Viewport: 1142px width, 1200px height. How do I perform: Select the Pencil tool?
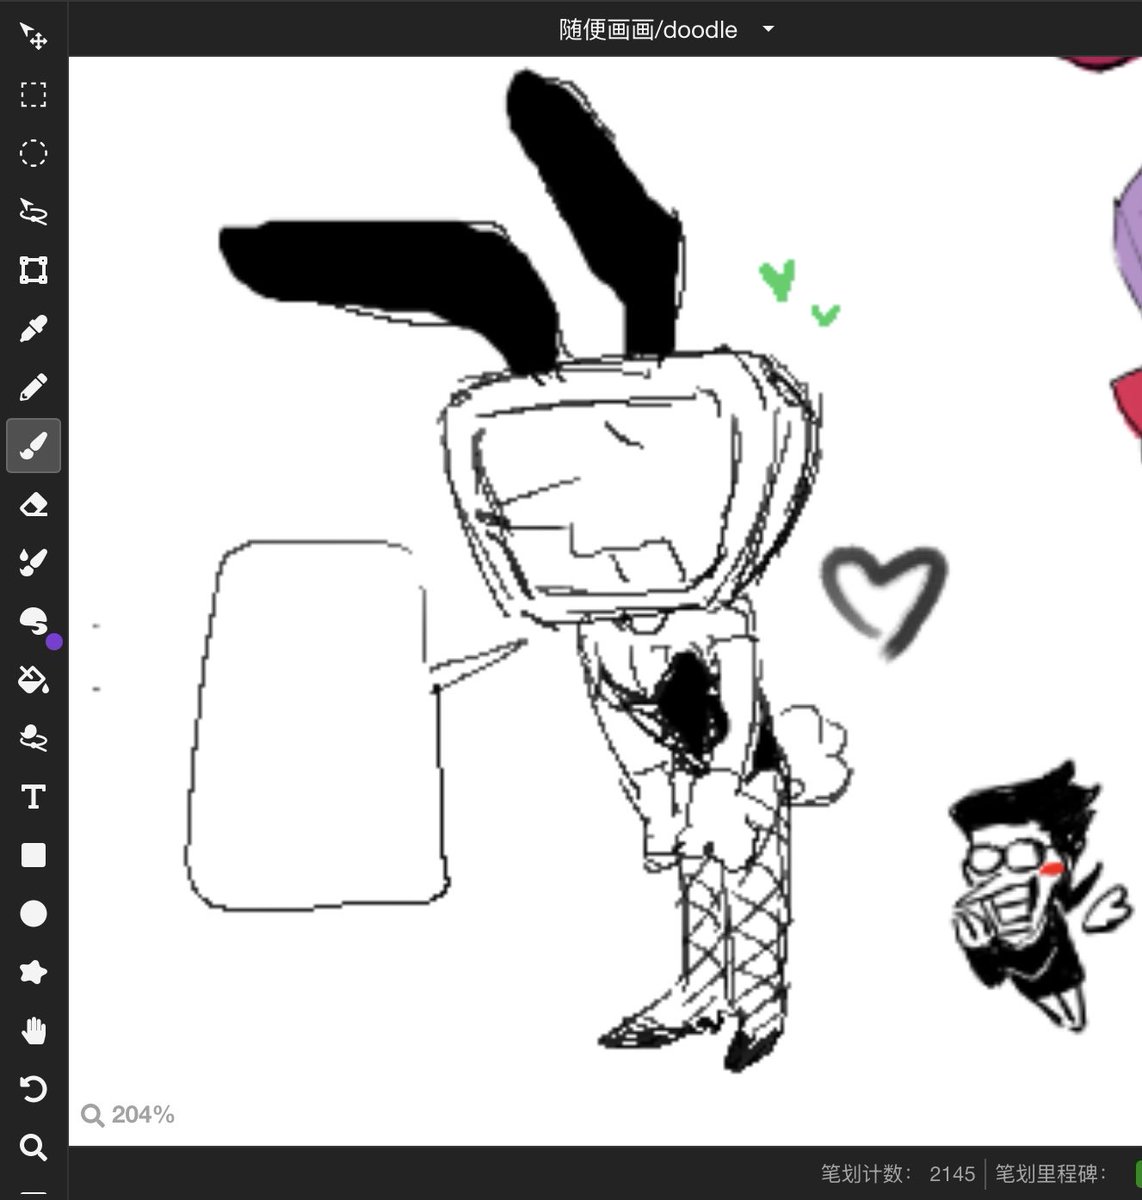pyautogui.click(x=33, y=387)
